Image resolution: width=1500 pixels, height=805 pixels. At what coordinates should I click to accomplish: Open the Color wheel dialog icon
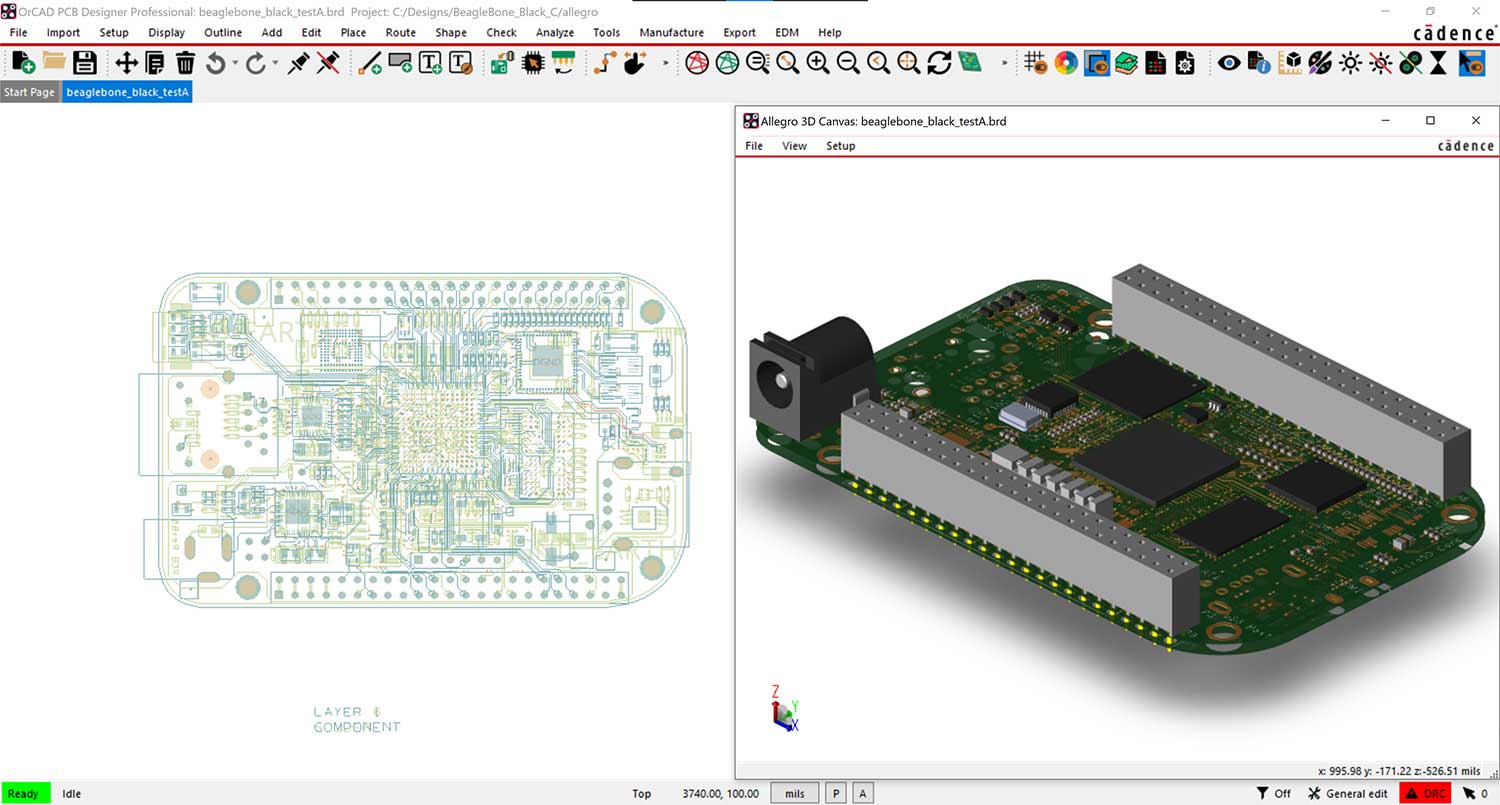(x=1066, y=63)
